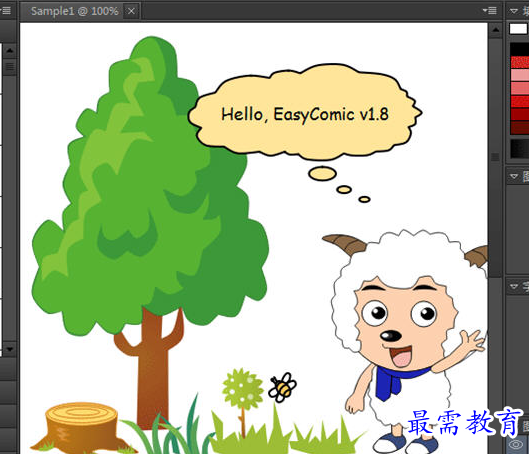Image resolution: width=529 pixels, height=454 pixels.
Task: Select the tree stump object on the canvas
Action: coord(83,427)
